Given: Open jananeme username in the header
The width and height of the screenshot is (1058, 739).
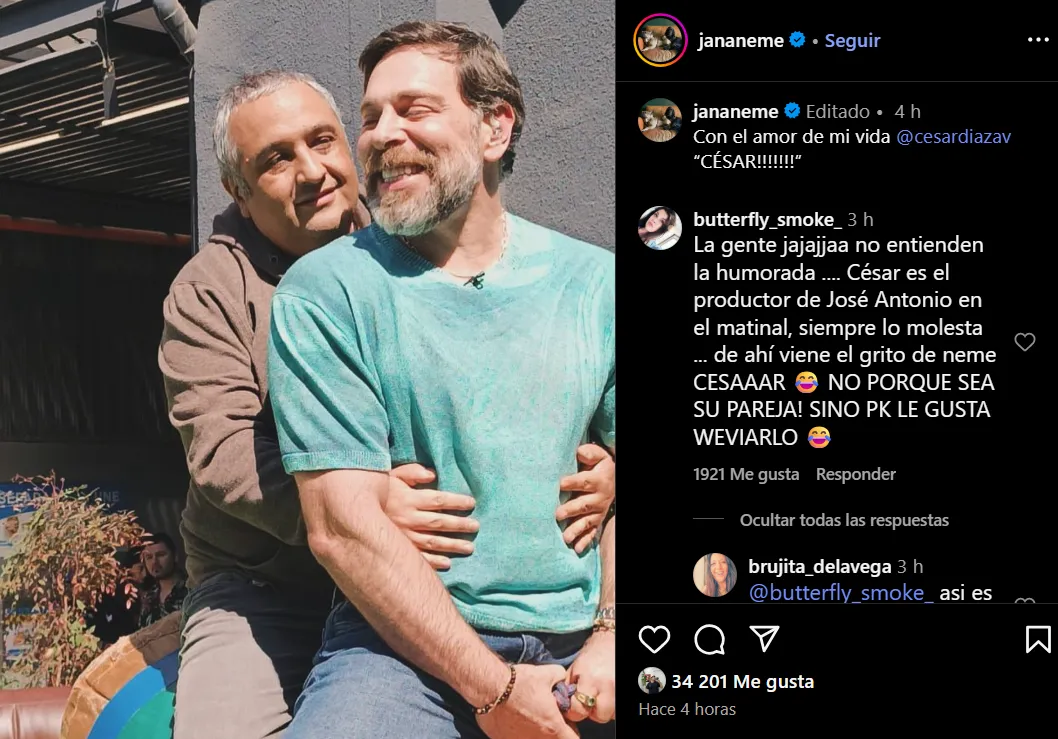Looking at the screenshot, I should tap(740, 40).
